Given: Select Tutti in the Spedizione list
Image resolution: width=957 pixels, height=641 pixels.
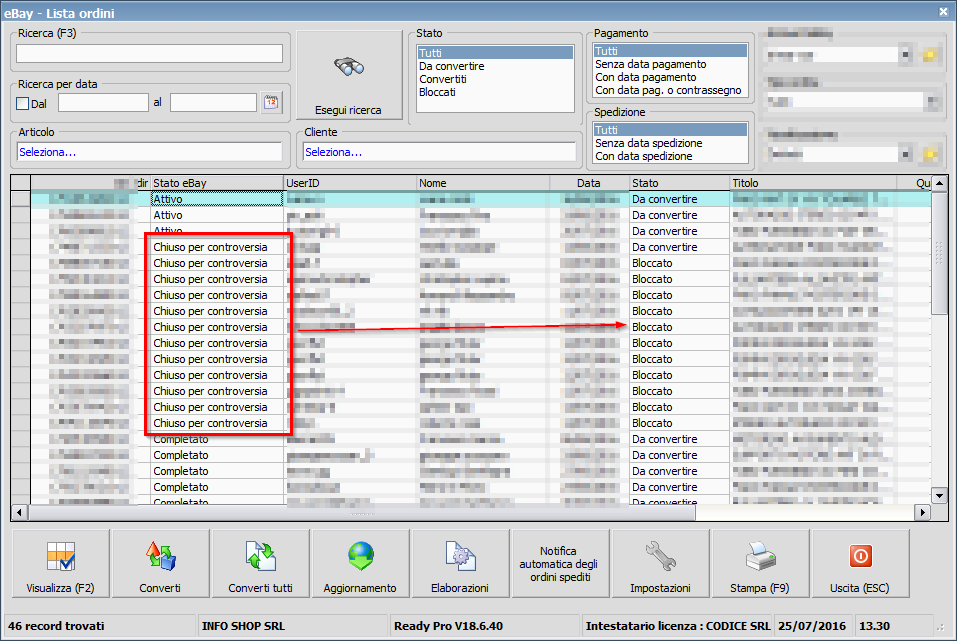Looking at the screenshot, I should (x=670, y=130).
